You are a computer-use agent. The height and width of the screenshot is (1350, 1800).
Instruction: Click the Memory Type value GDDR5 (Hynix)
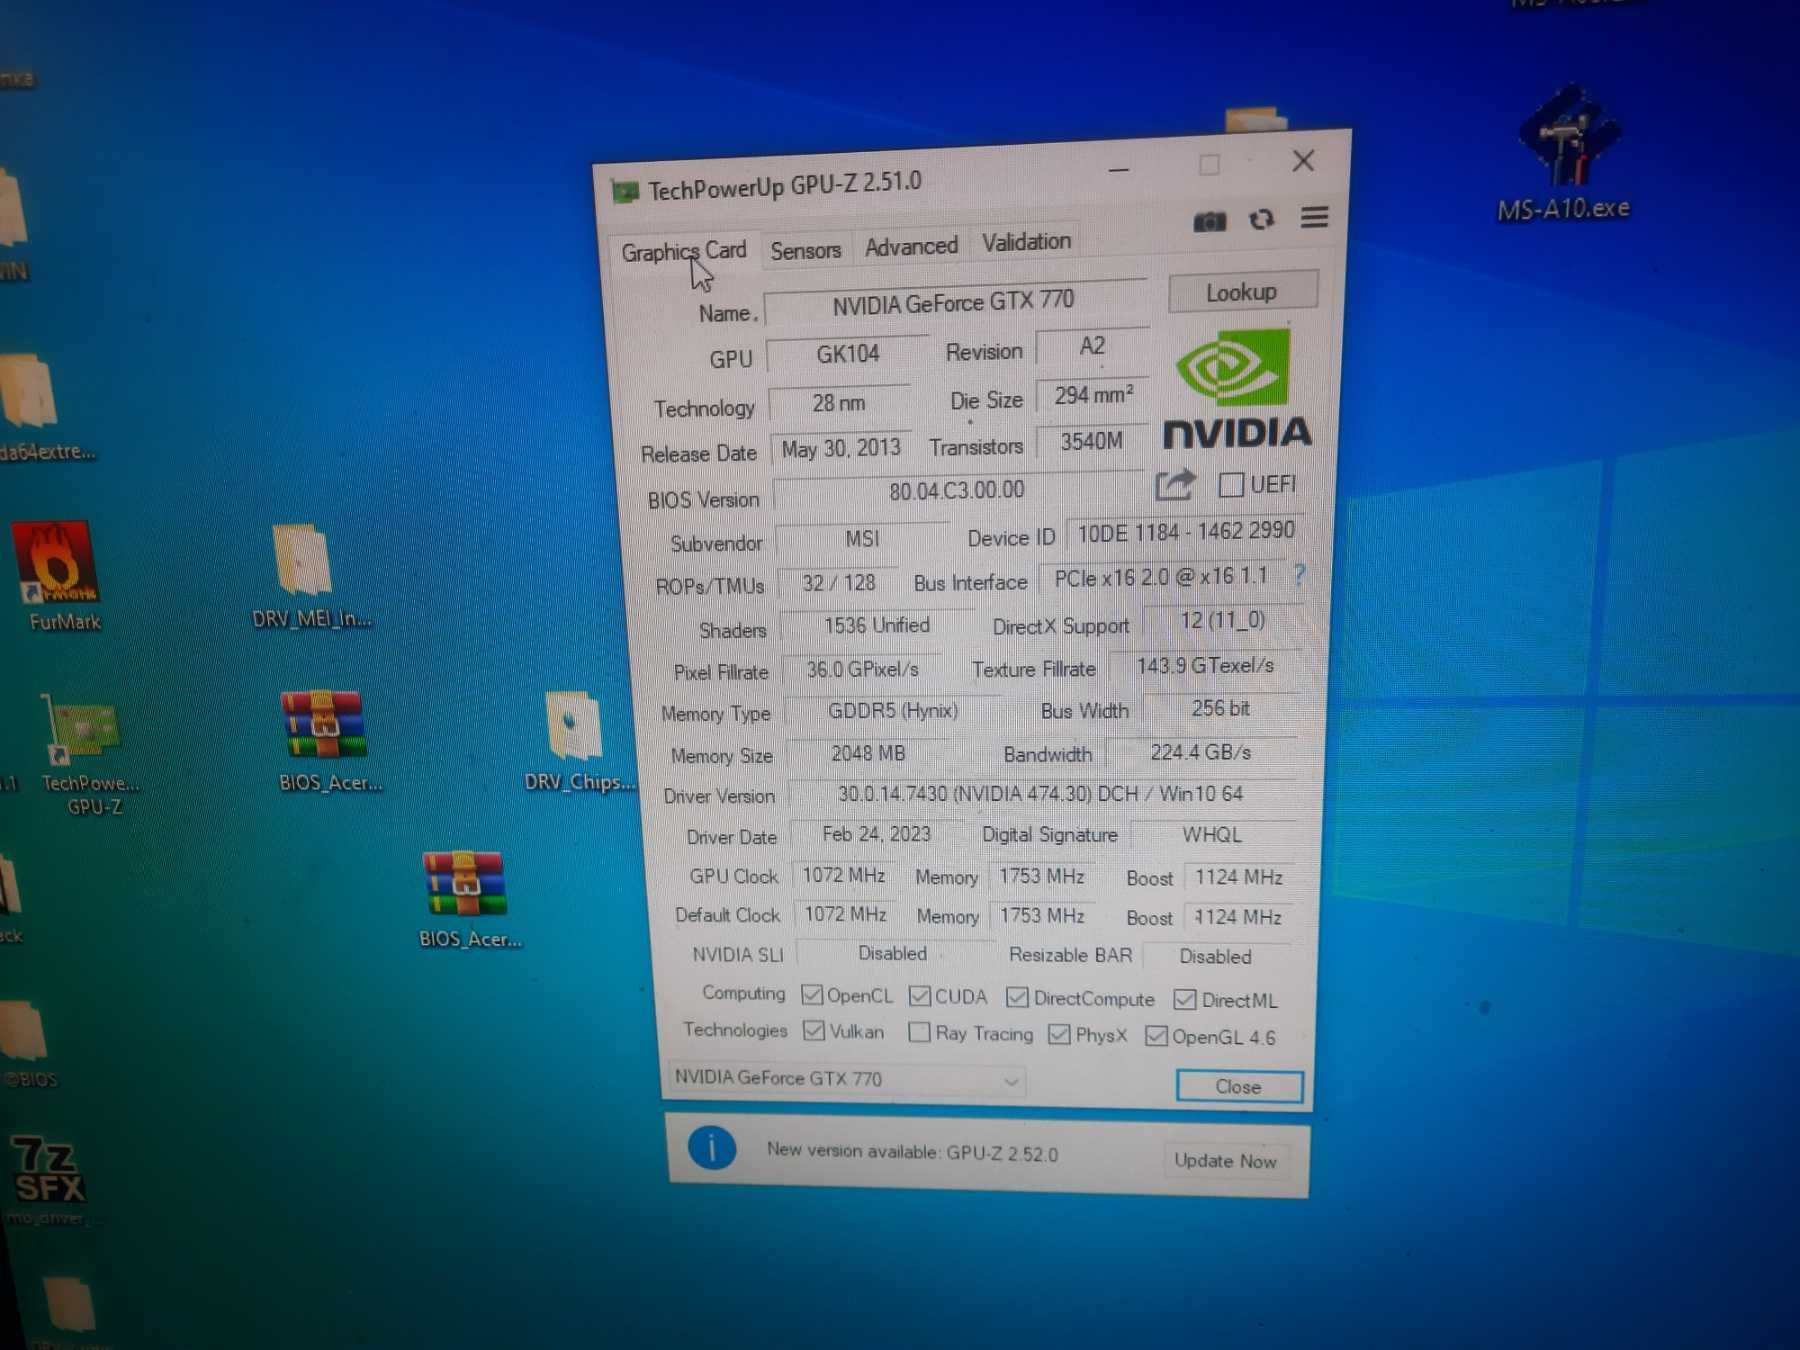point(893,711)
